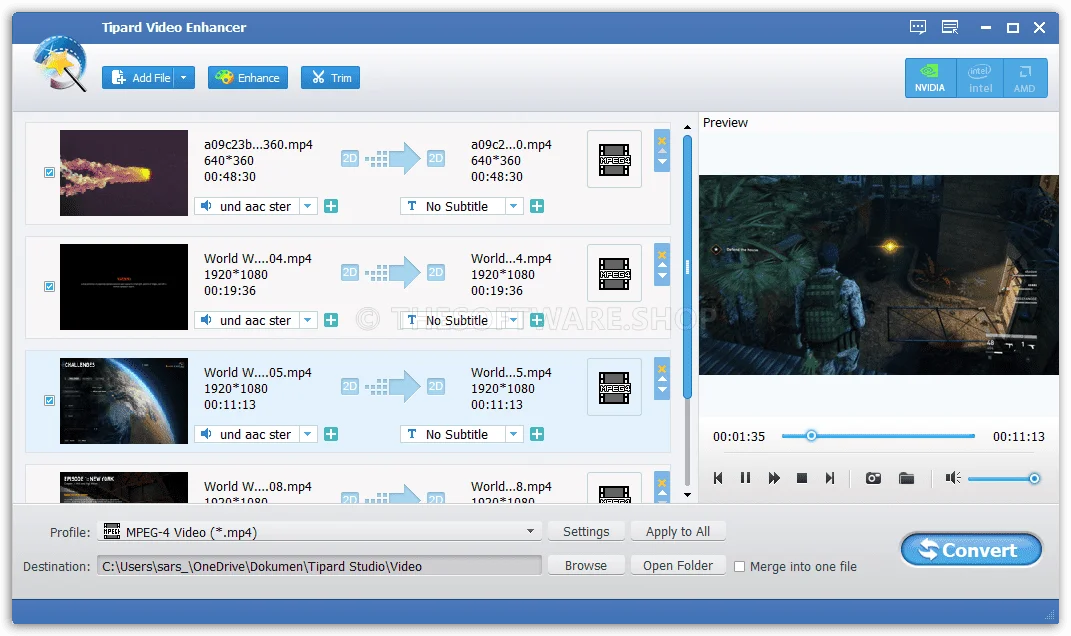
Task: Enable NVIDIA acceleration
Action: tap(930, 78)
